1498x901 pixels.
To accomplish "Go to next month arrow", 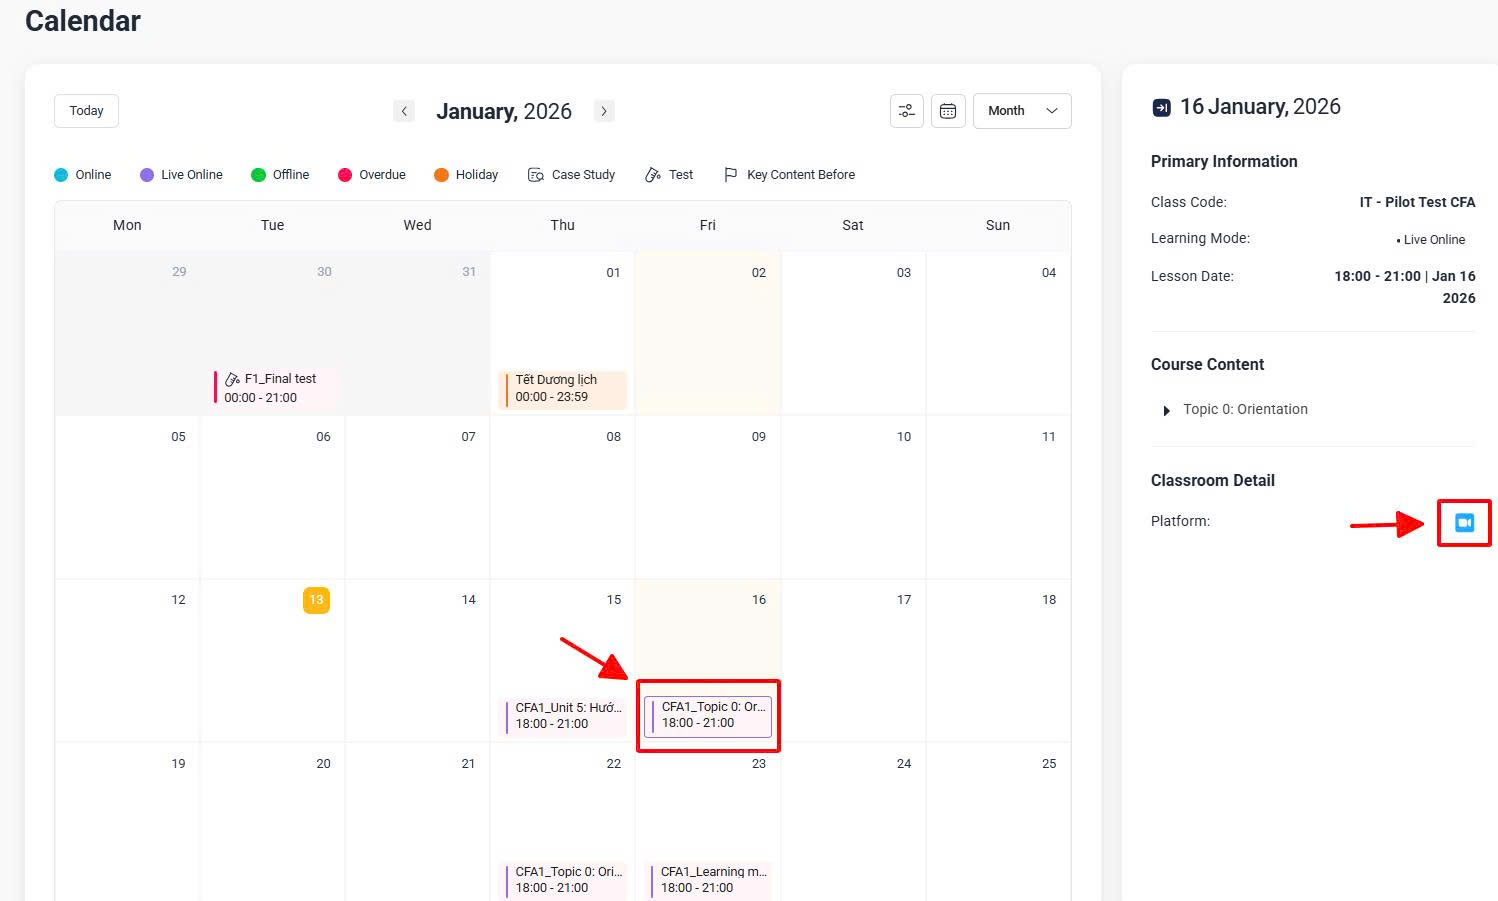I will click(x=604, y=111).
